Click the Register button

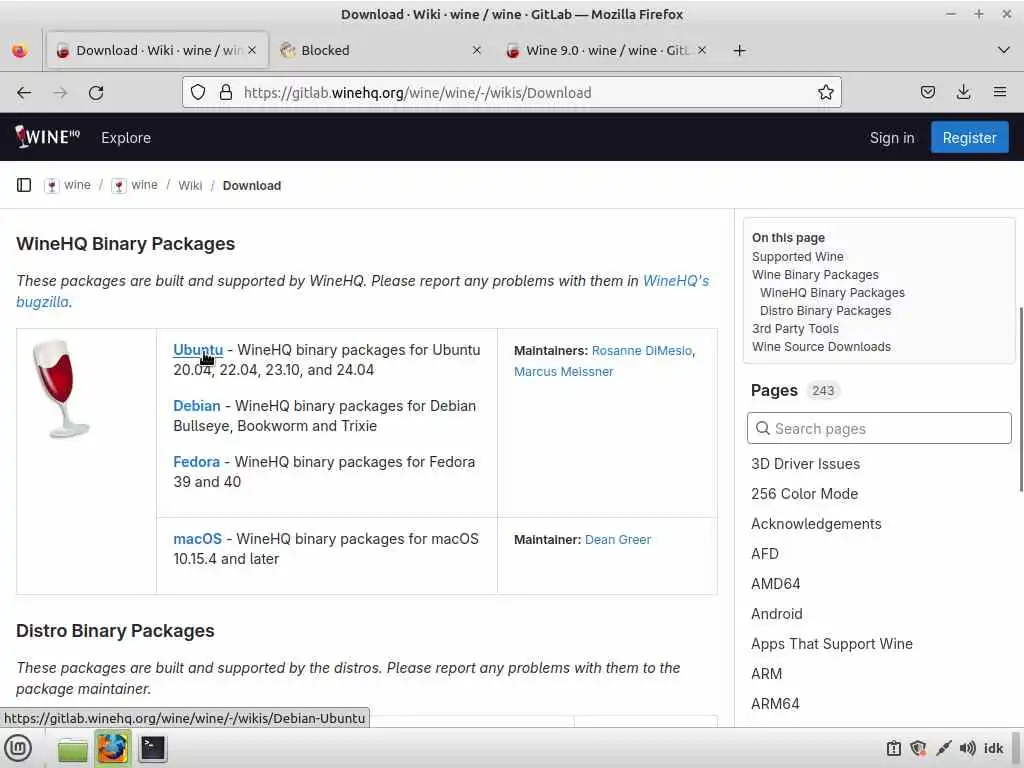tap(969, 138)
